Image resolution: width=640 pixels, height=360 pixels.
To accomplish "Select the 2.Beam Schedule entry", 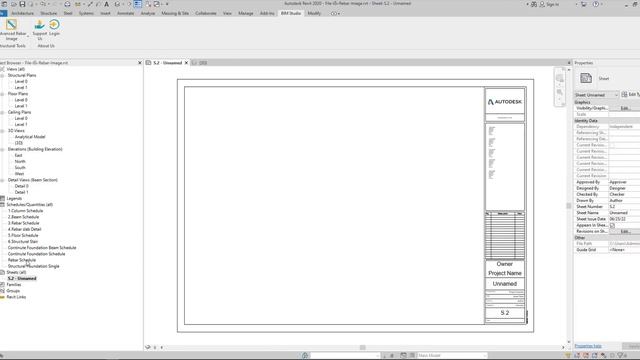I will click(x=24, y=217).
